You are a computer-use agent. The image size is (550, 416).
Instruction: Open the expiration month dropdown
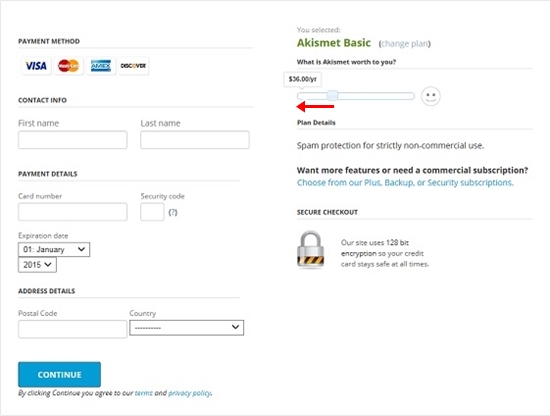pyautogui.click(x=54, y=249)
